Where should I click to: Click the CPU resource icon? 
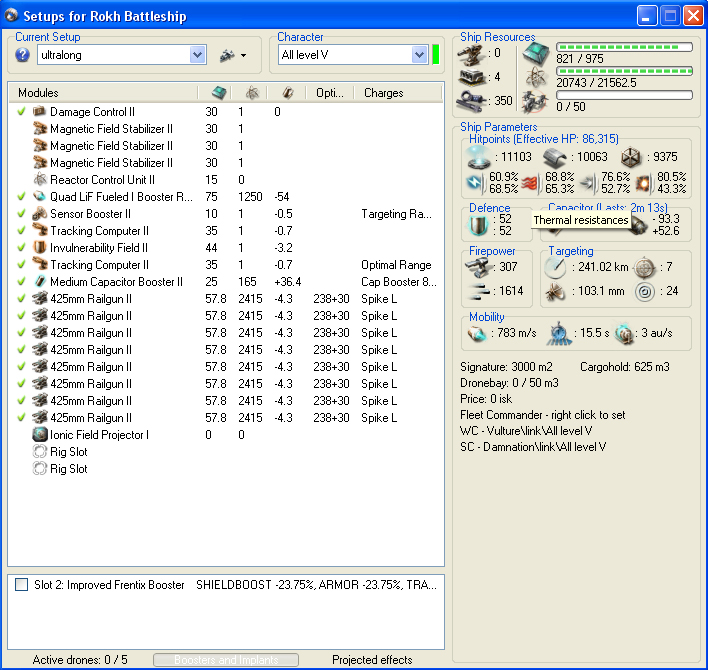click(x=536, y=54)
